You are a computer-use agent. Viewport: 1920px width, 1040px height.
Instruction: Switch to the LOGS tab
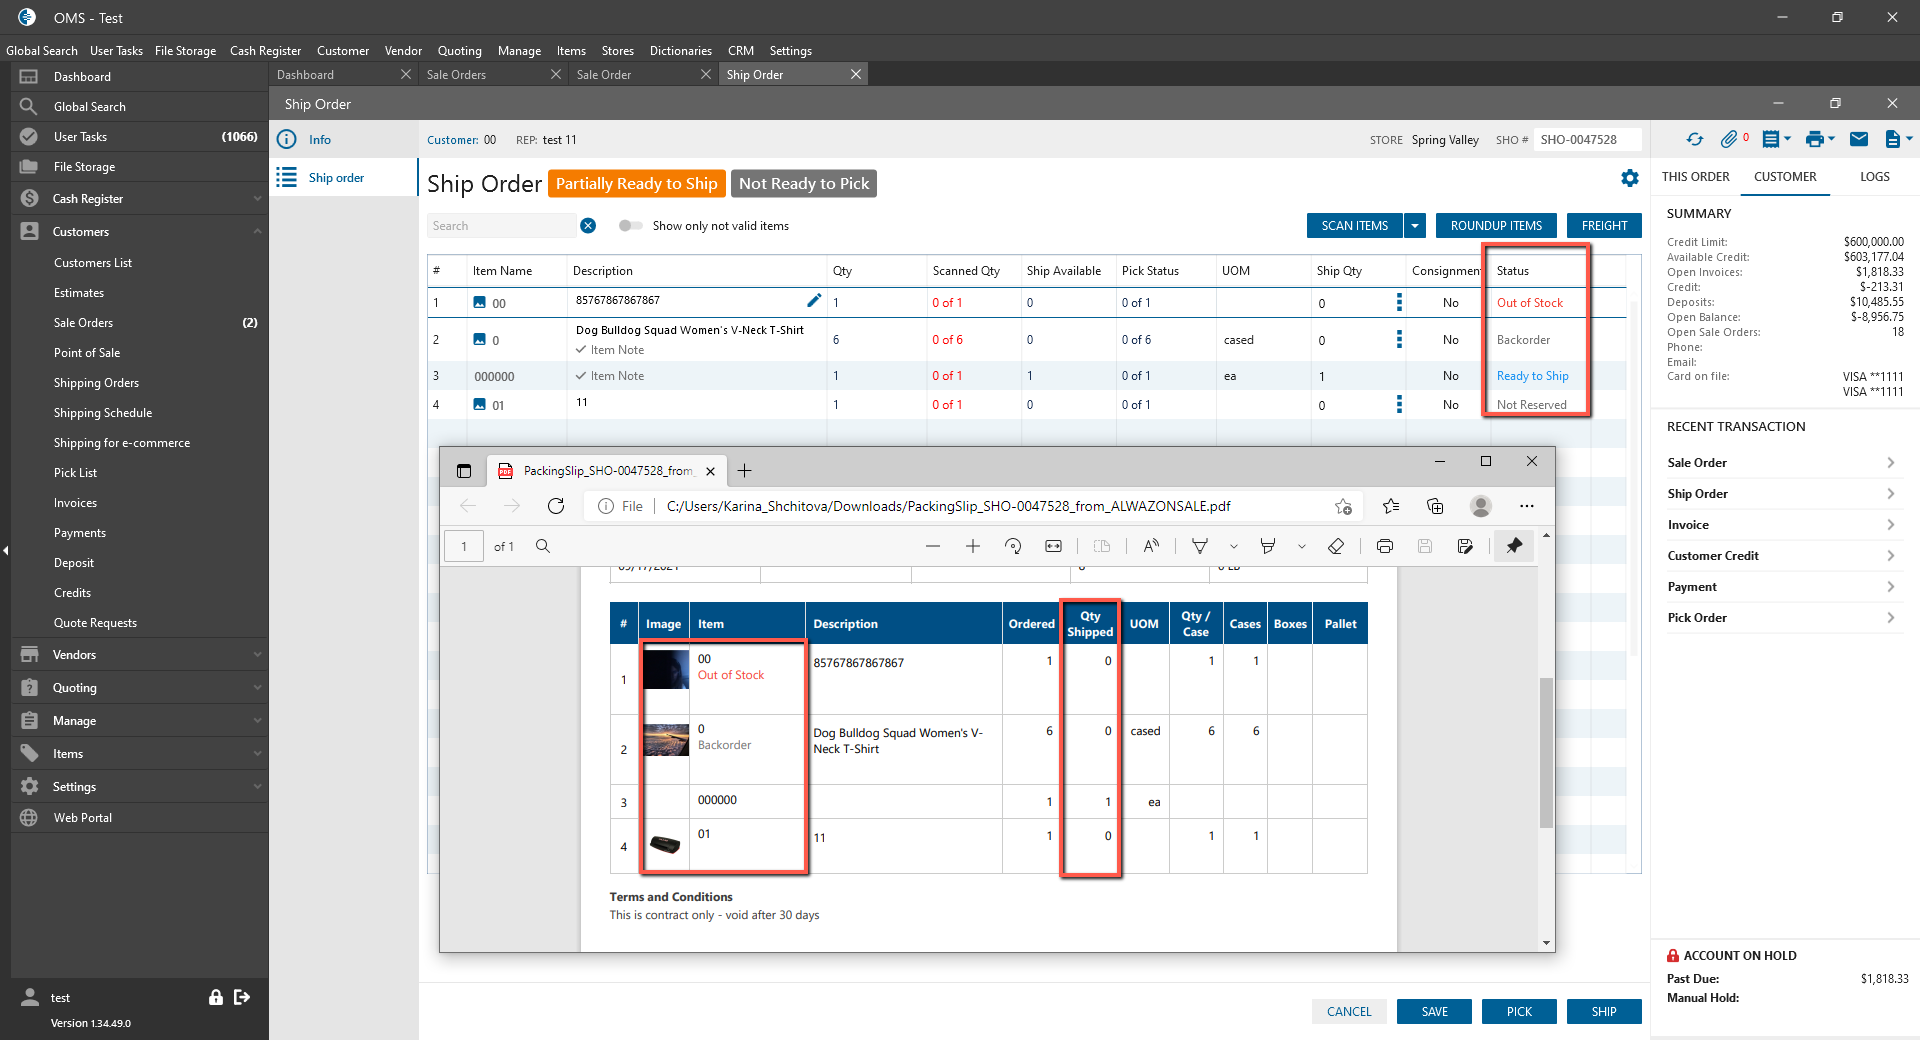1874,177
